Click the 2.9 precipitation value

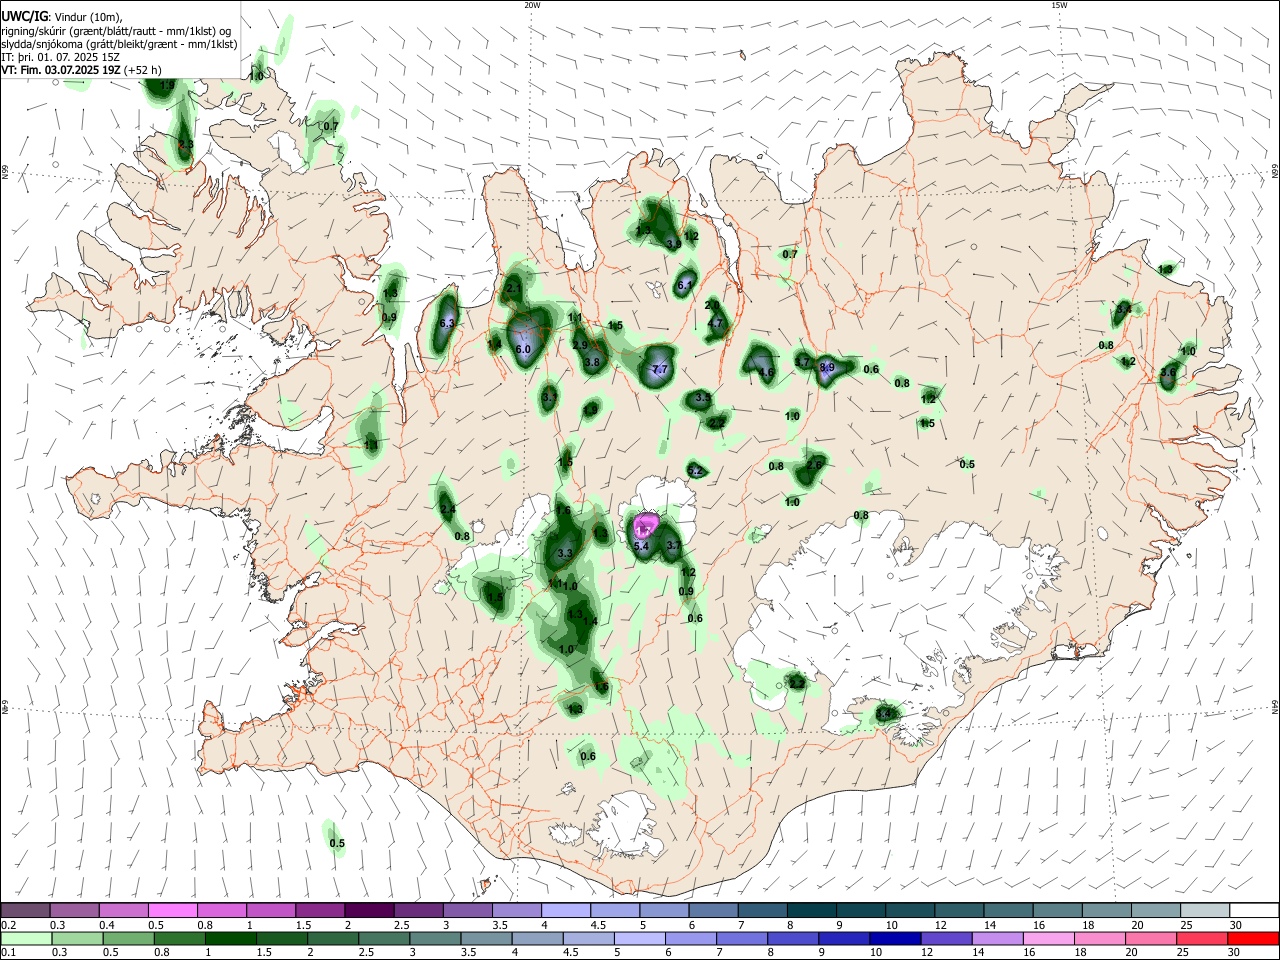580,345
